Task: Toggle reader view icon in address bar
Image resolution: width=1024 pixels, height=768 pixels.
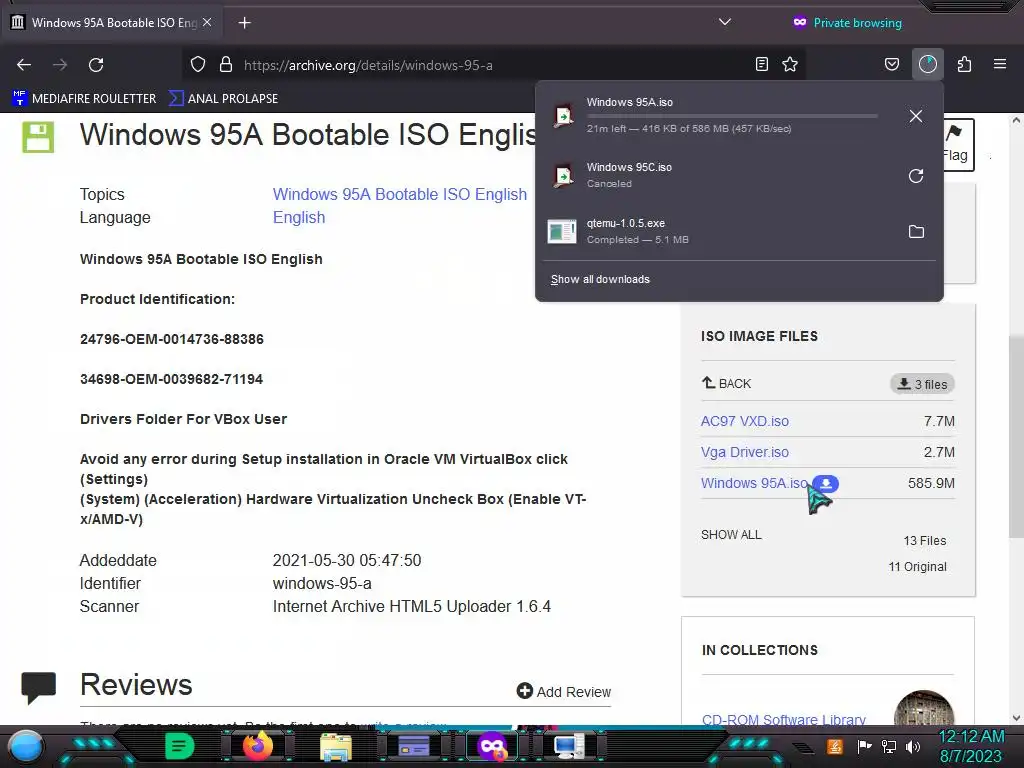Action: (x=761, y=65)
